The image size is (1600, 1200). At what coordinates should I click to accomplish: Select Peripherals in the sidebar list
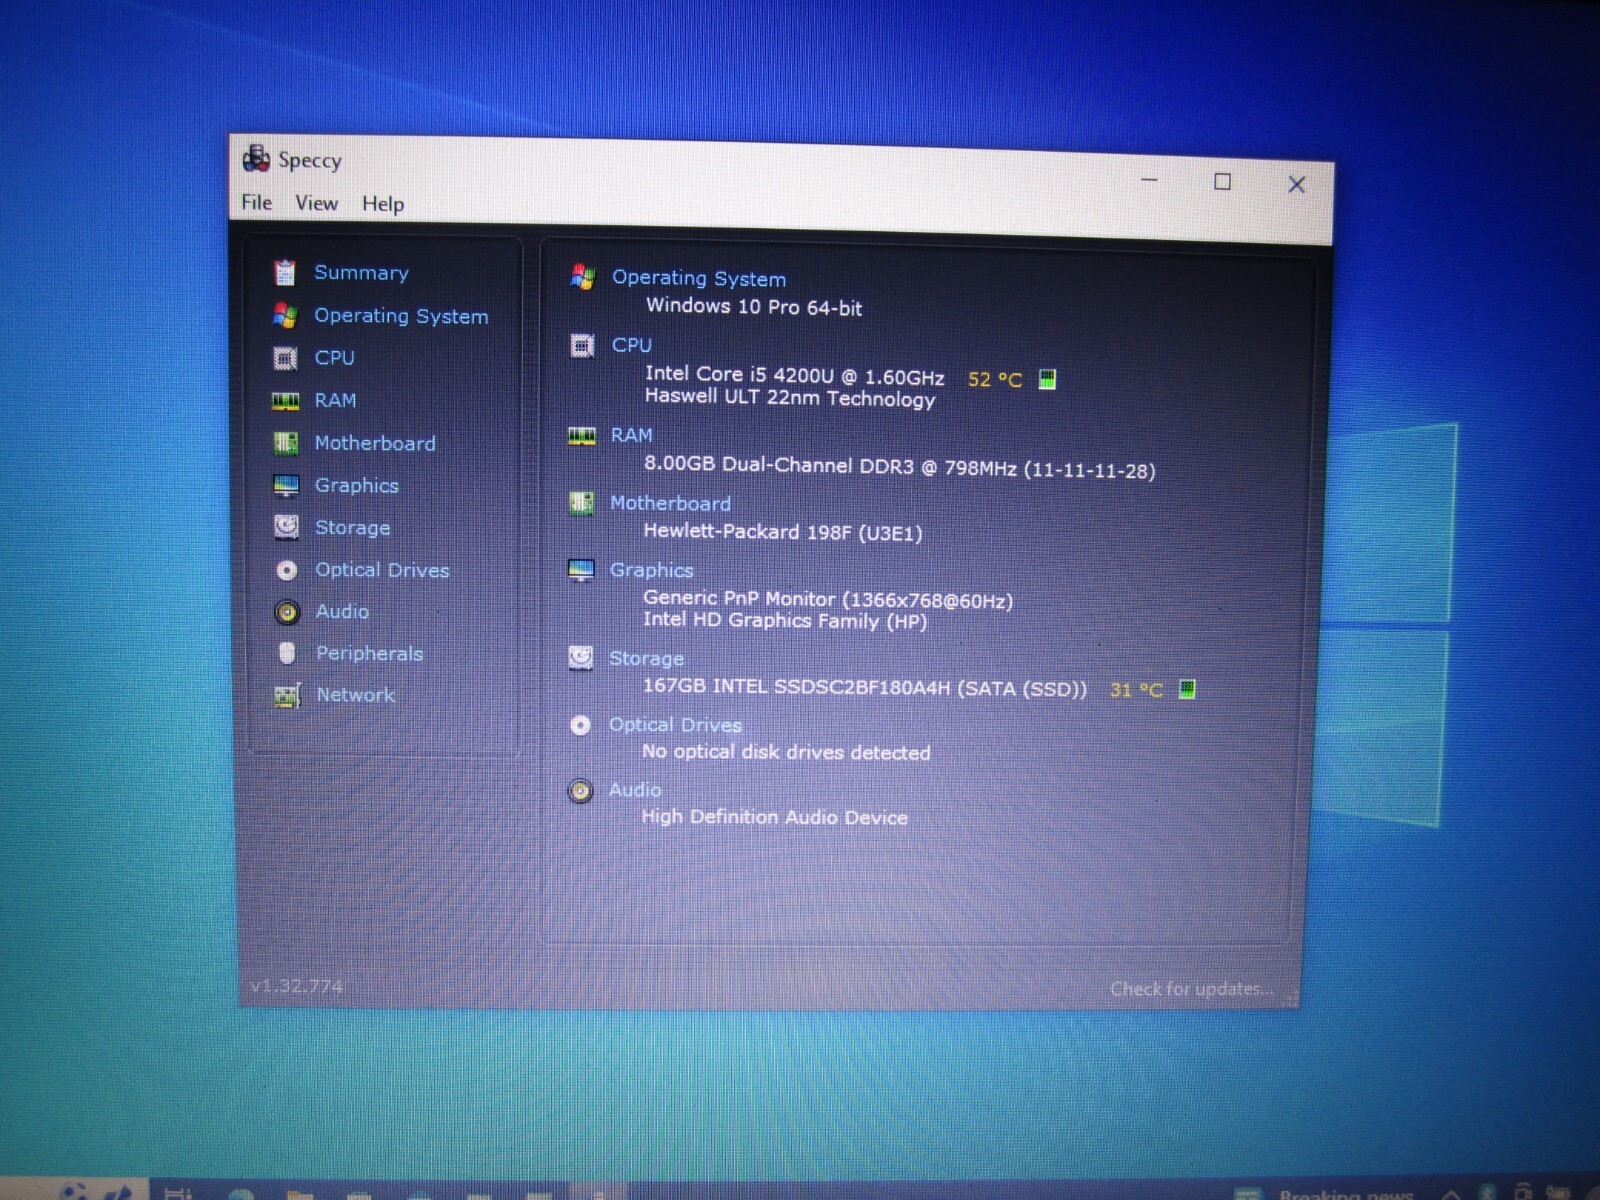pyautogui.click(x=369, y=653)
